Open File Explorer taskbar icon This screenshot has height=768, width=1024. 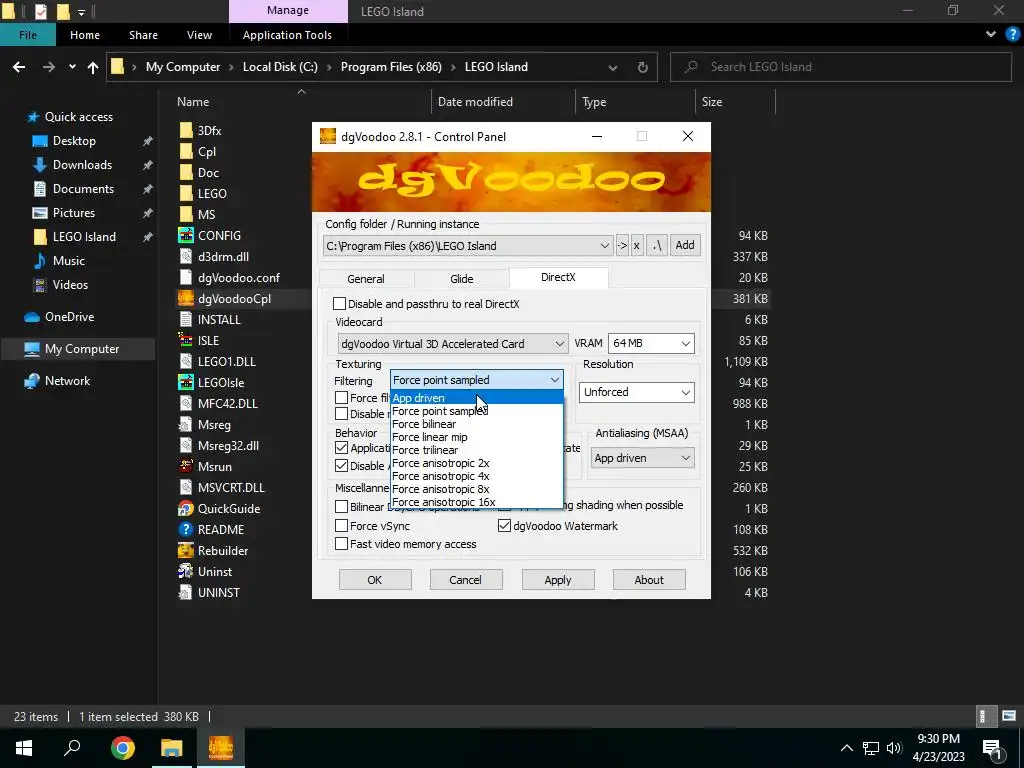(172, 748)
